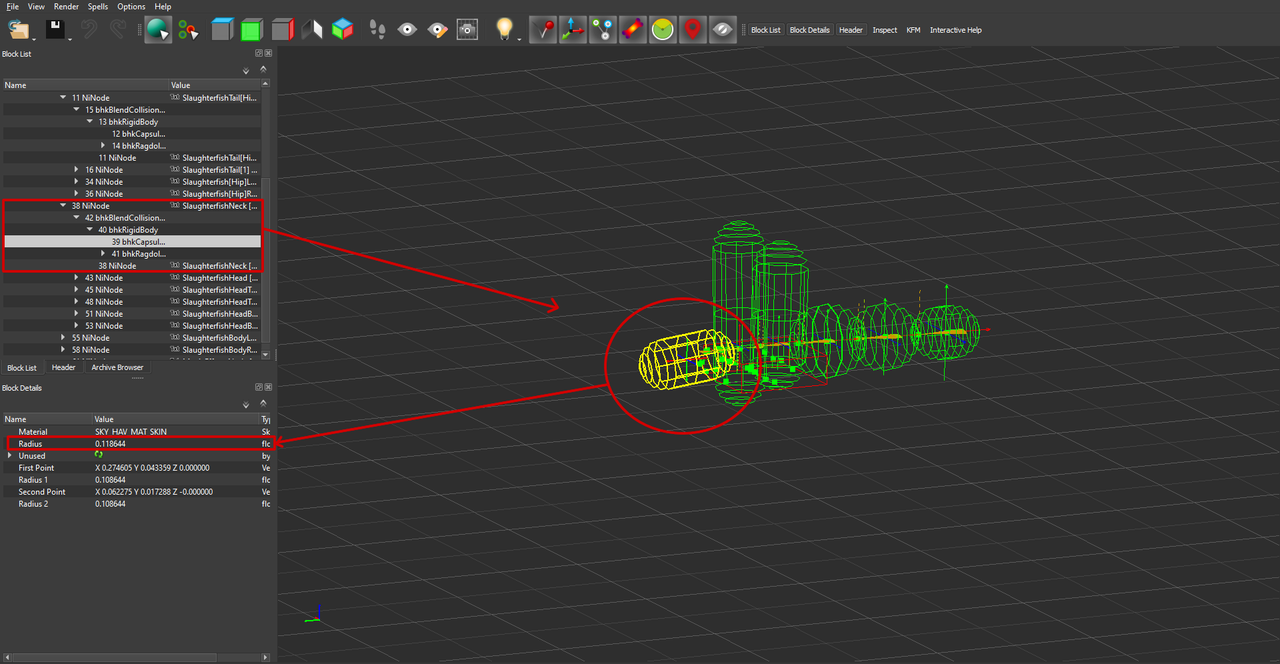The height and width of the screenshot is (664, 1280).
Task: Click the green refresh icon in Unused row
Action: [x=99, y=454]
